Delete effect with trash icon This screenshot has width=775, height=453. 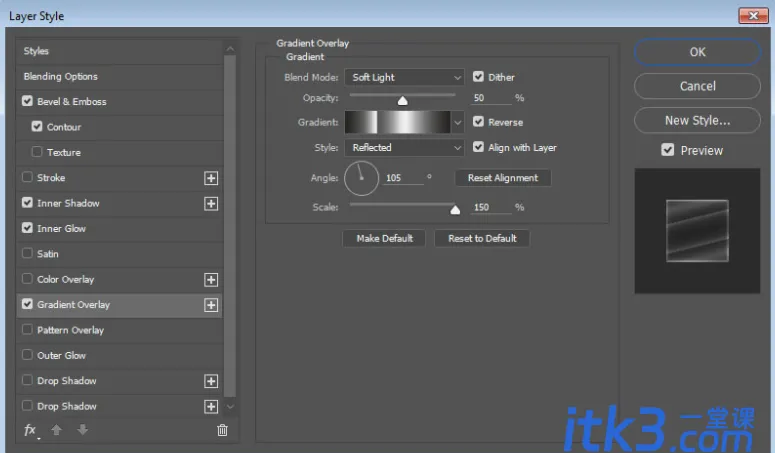pyautogui.click(x=222, y=430)
